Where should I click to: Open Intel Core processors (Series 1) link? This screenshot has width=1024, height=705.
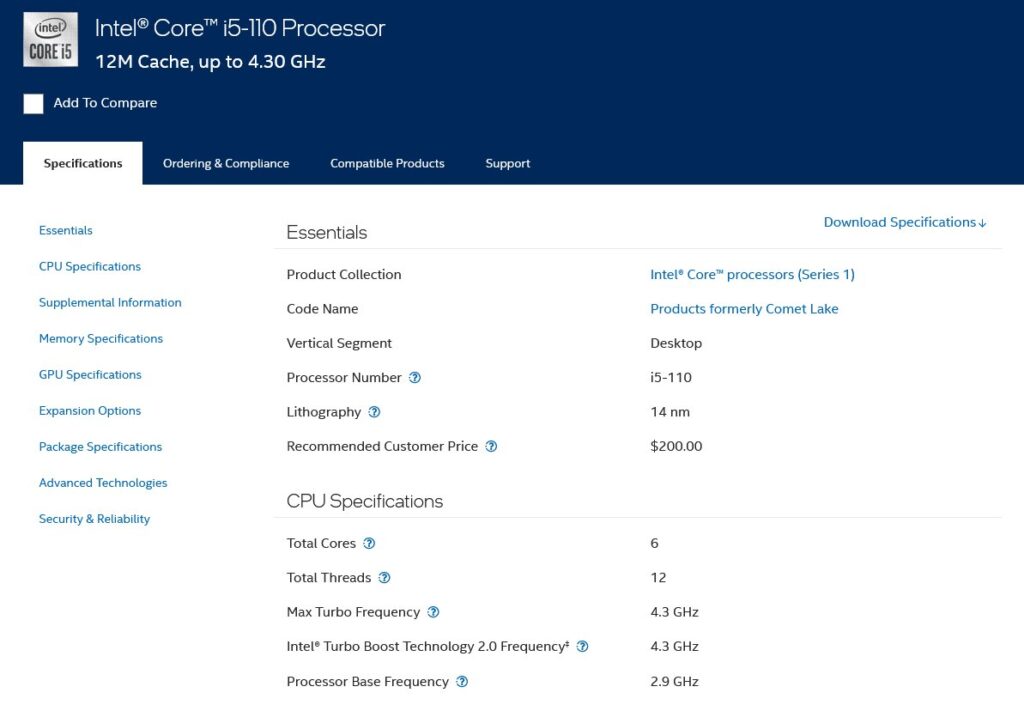(752, 275)
